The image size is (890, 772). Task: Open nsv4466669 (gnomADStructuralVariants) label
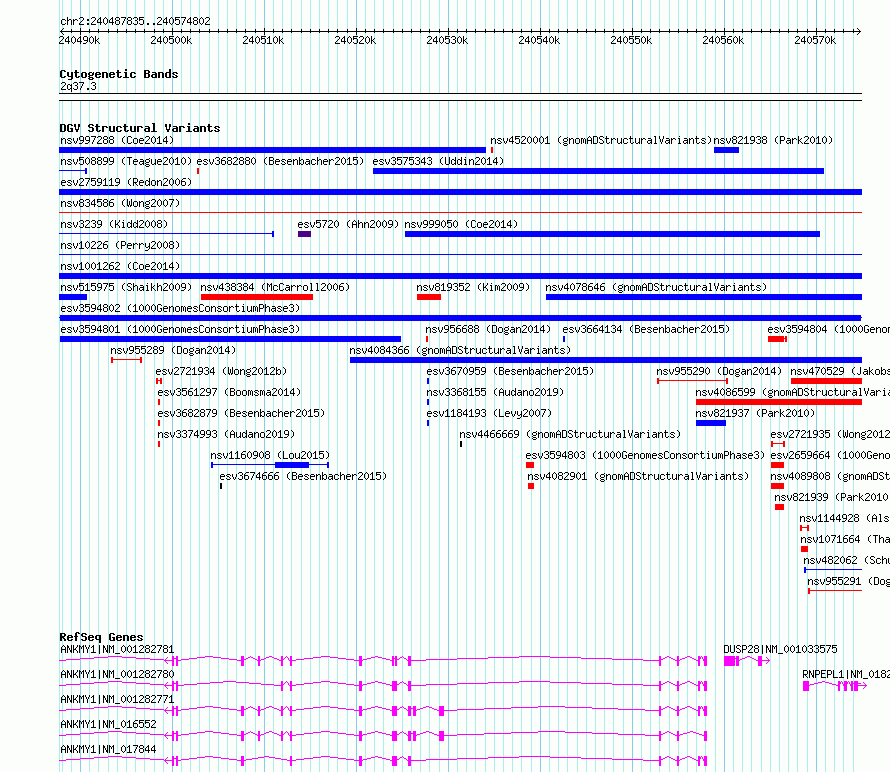(570, 434)
